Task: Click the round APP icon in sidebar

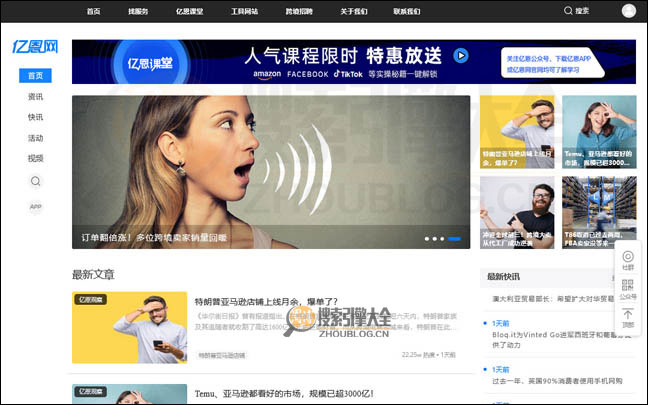Action: (36, 207)
